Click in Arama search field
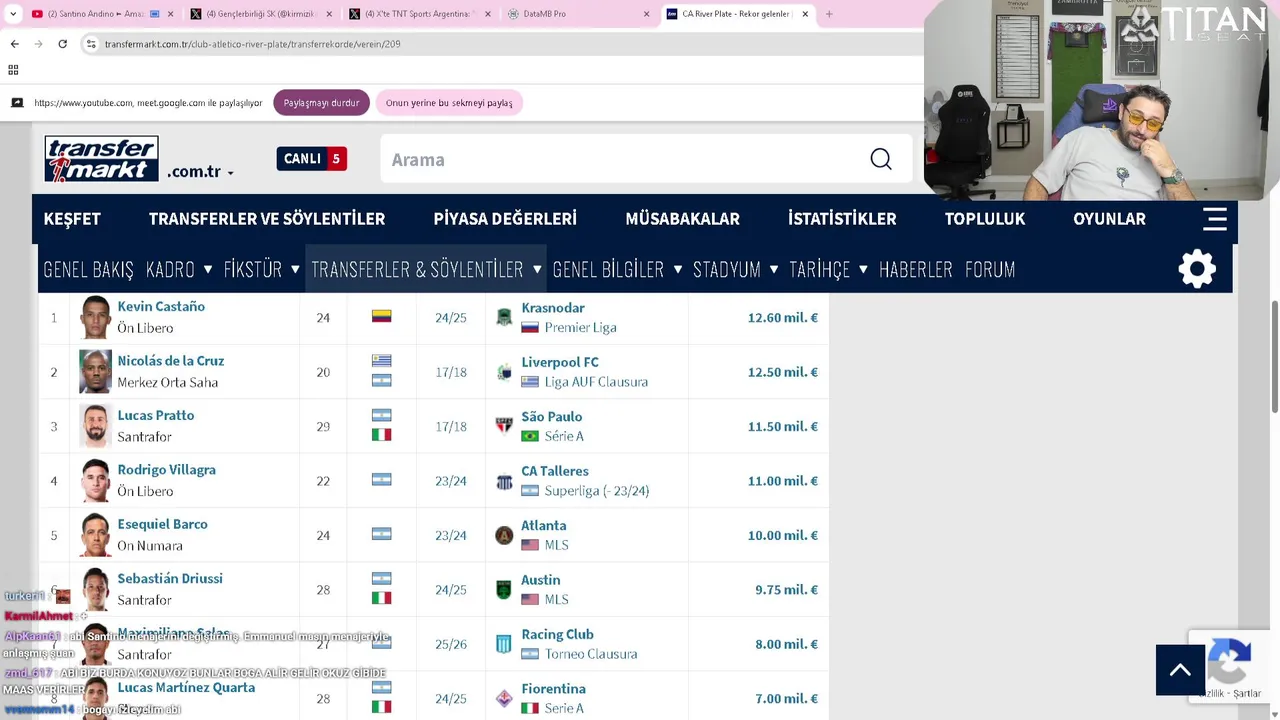Image resolution: width=1280 pixels, height=720 pixels. pos(625,159)
